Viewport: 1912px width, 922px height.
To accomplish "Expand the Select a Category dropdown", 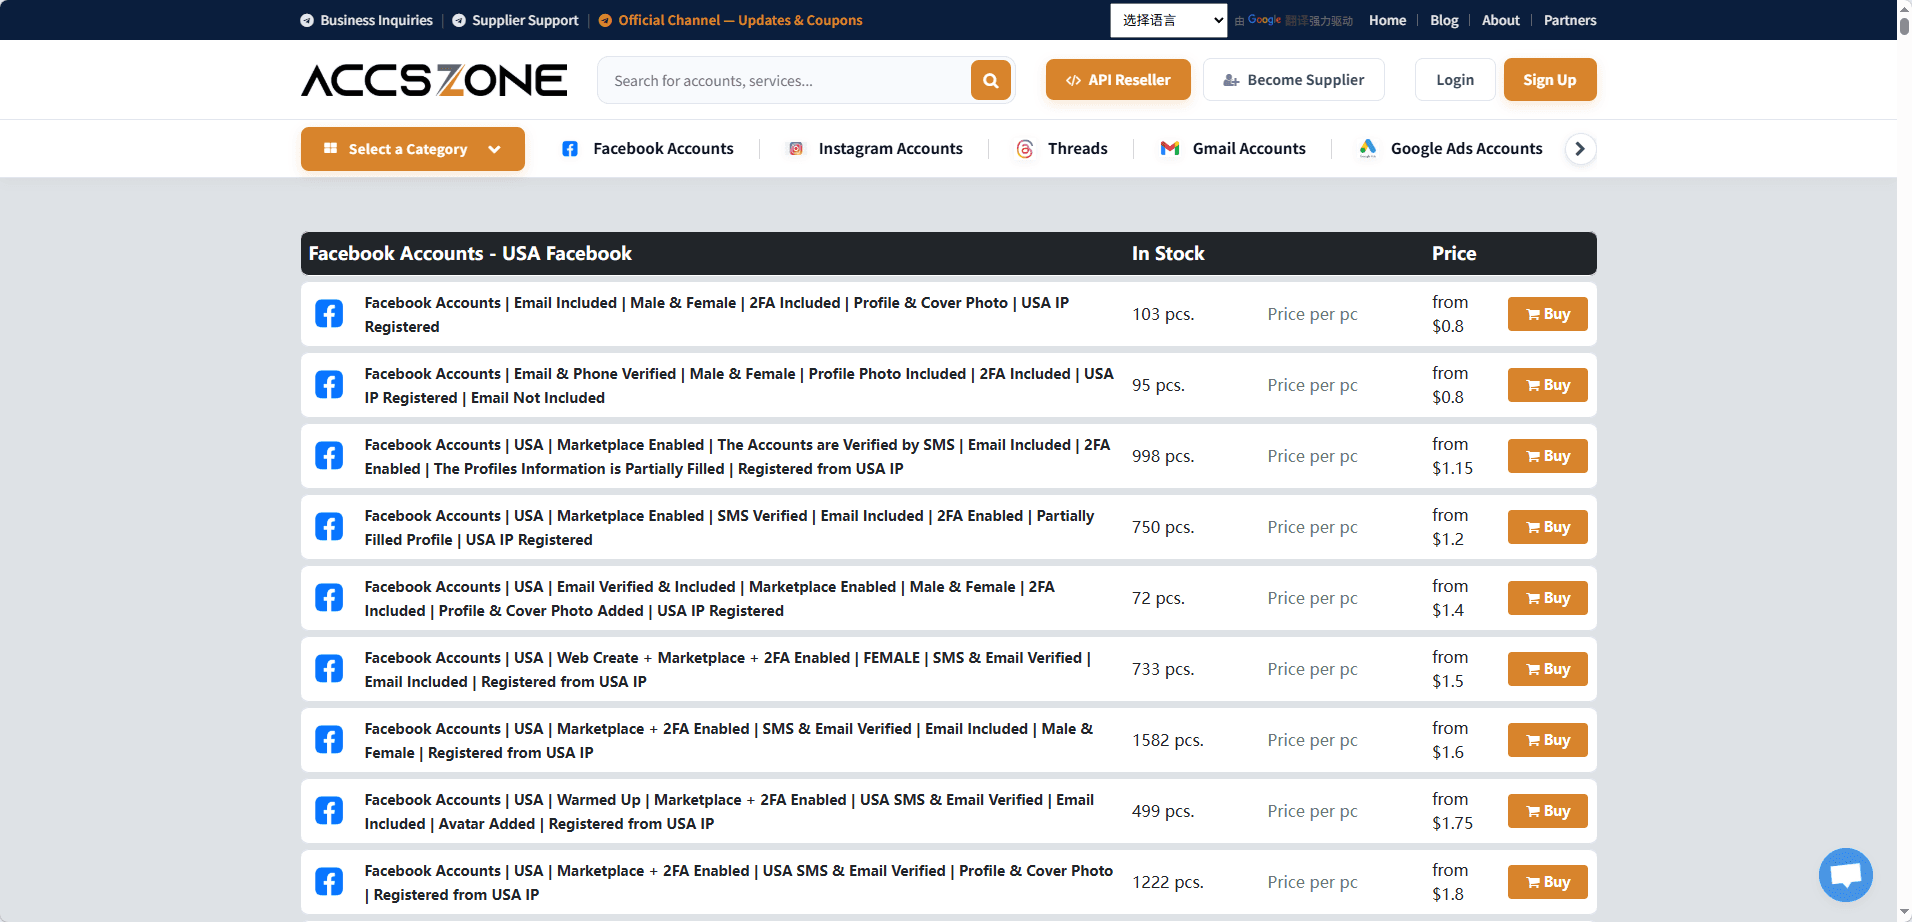I will click(413, 149).
